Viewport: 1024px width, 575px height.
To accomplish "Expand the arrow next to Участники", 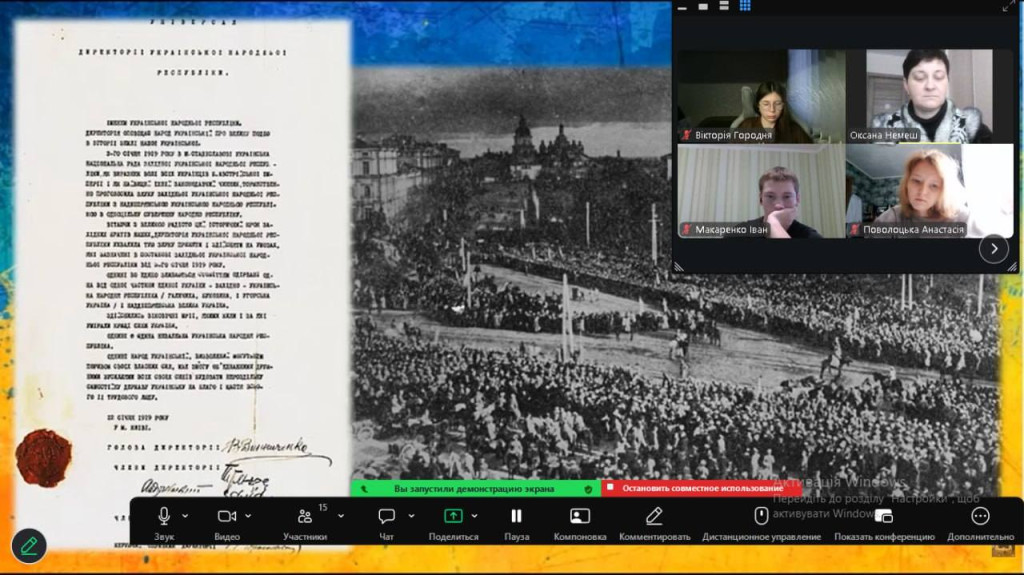I will pyautogui.click(x=341, y=516).
